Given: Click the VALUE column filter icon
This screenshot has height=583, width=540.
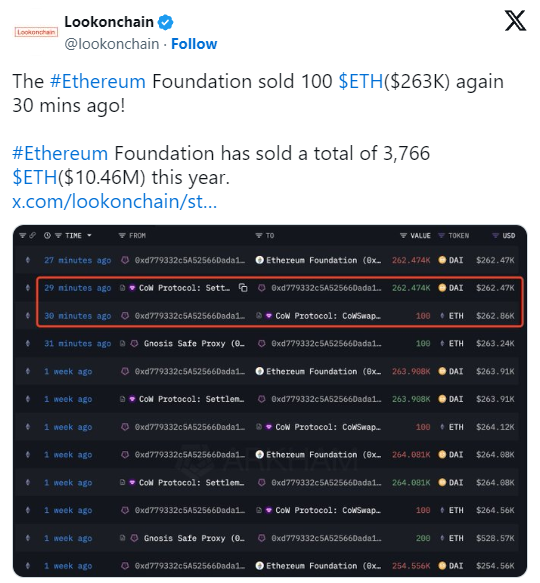Looking at the screenshot, I should [403, 235].
